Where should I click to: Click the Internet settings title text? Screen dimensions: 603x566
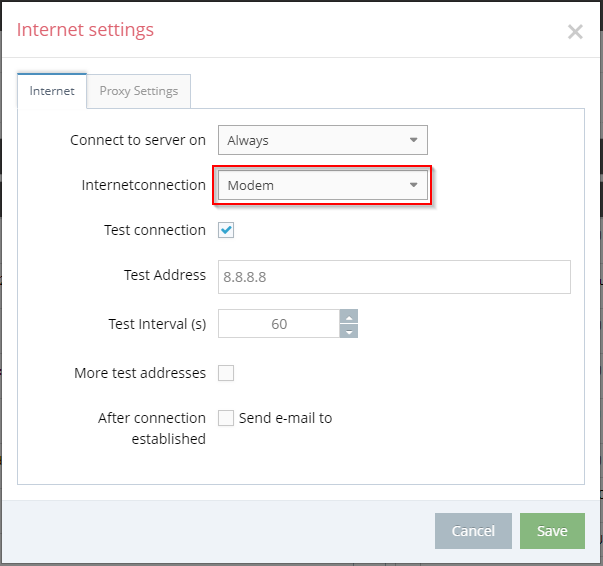(x=85, y=30)
